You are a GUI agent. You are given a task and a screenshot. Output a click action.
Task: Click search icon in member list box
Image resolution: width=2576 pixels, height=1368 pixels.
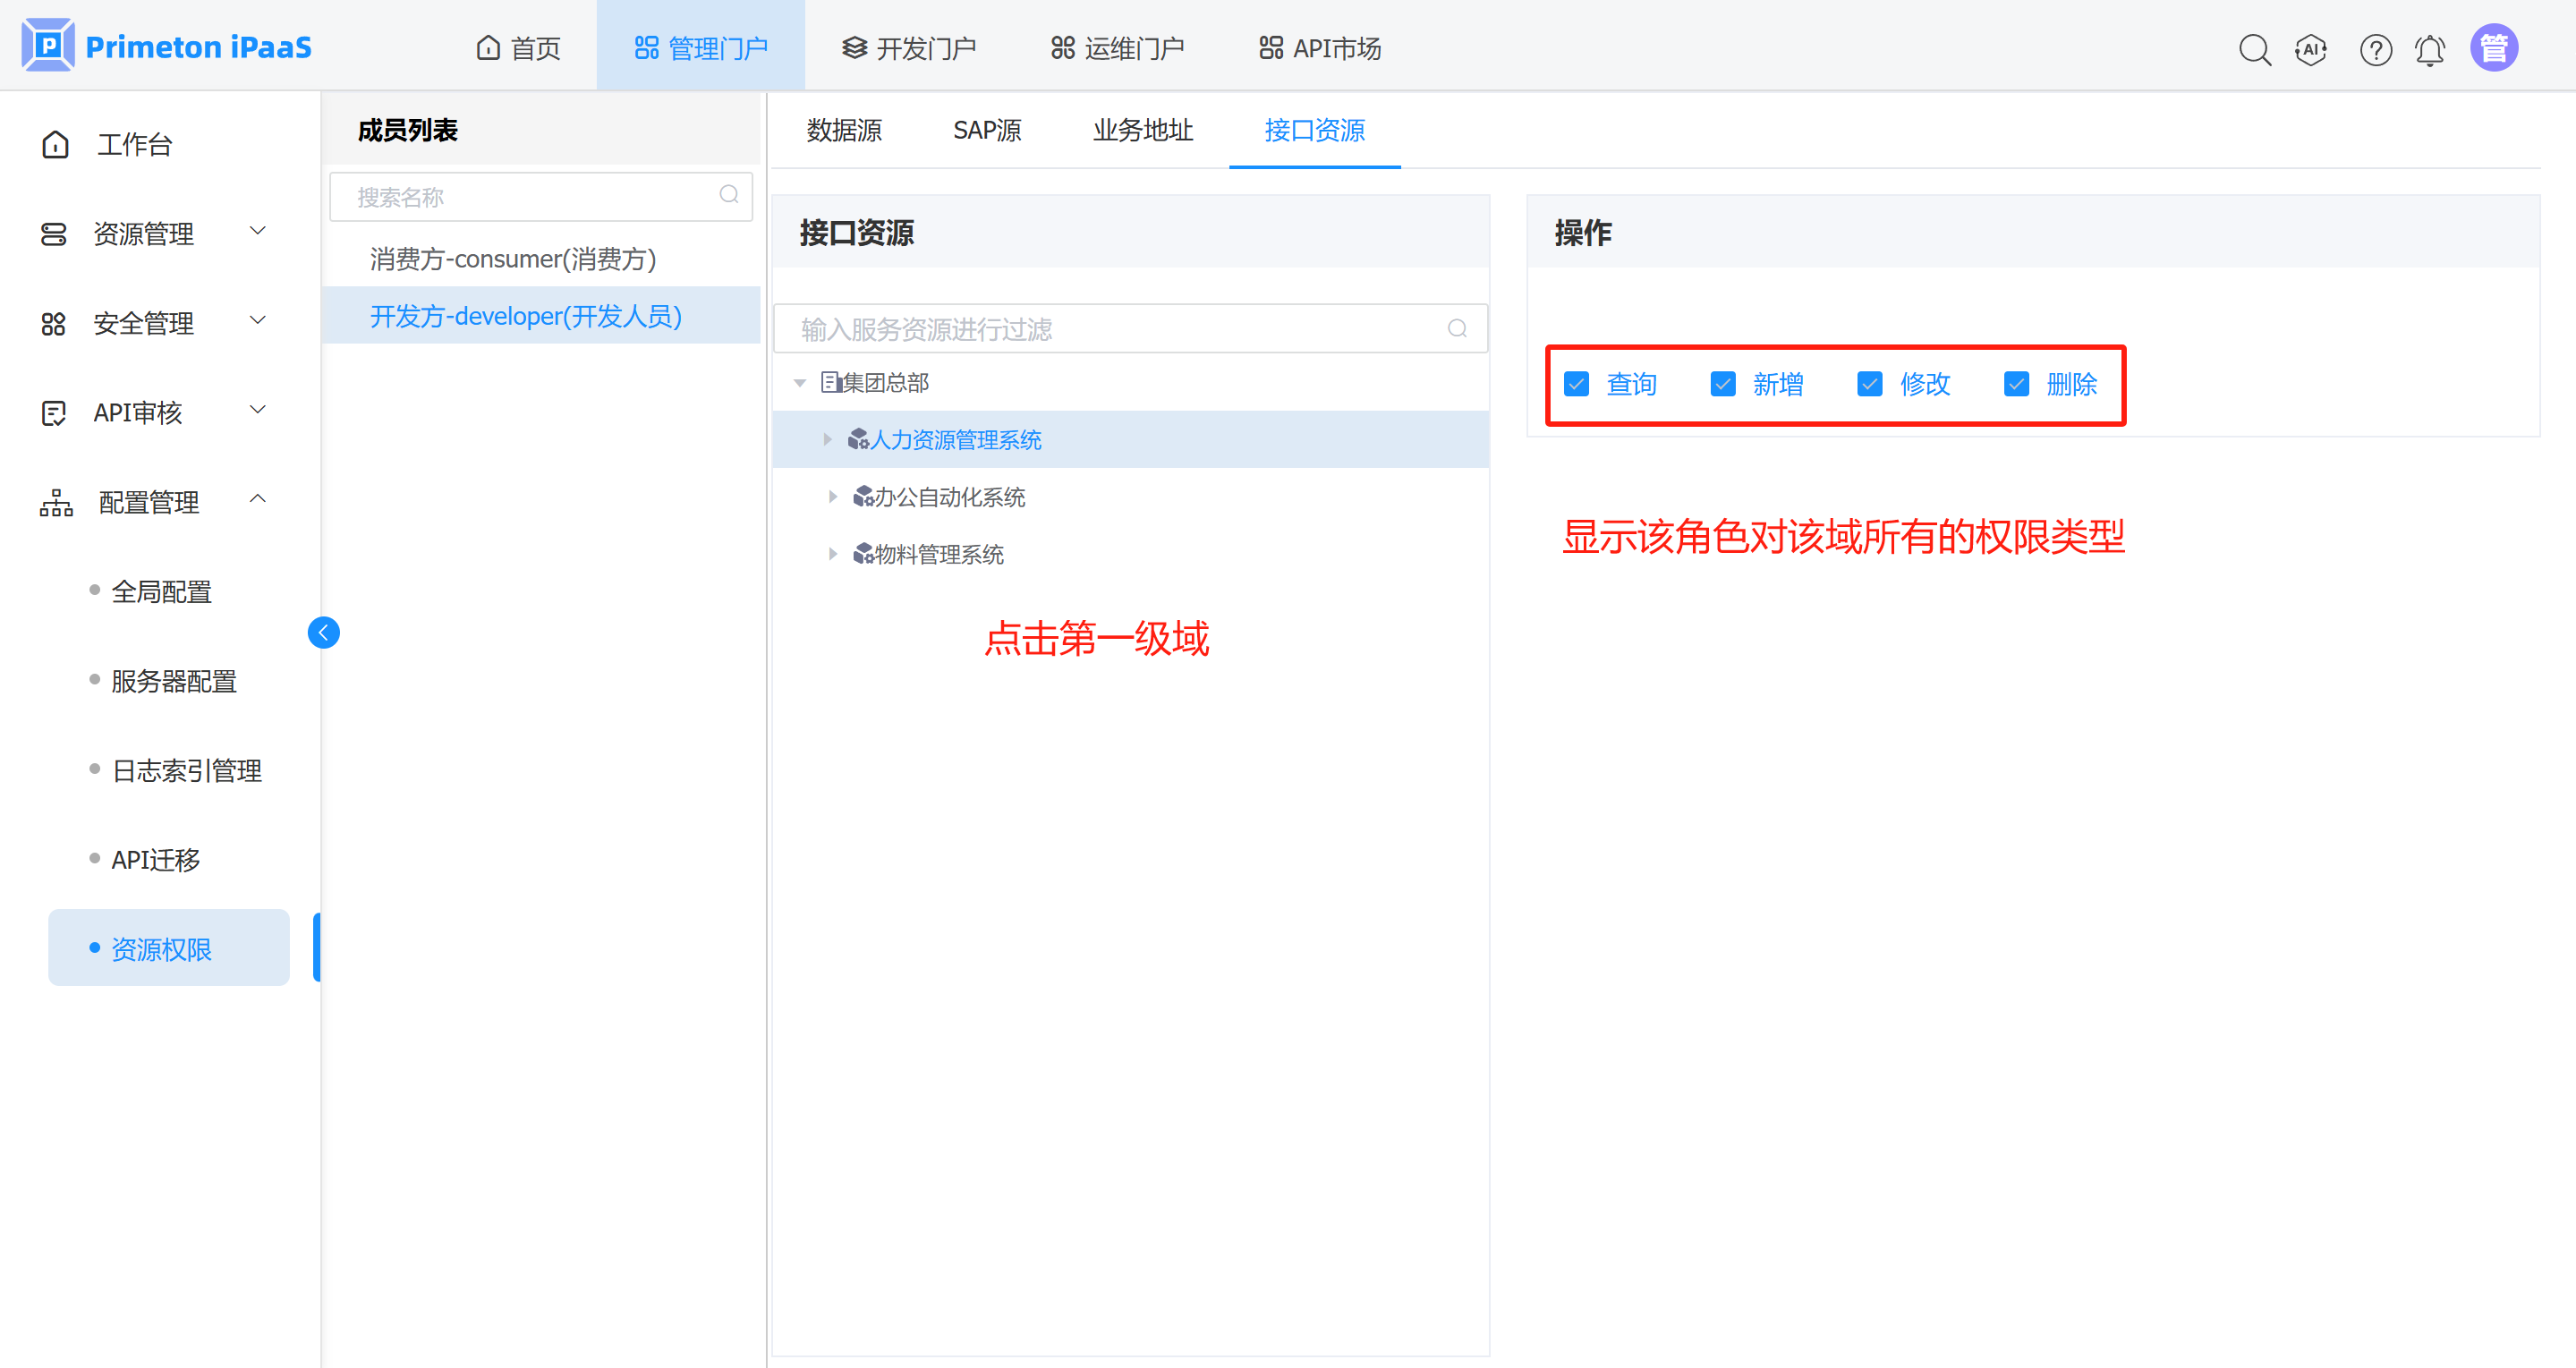[729, 195]
